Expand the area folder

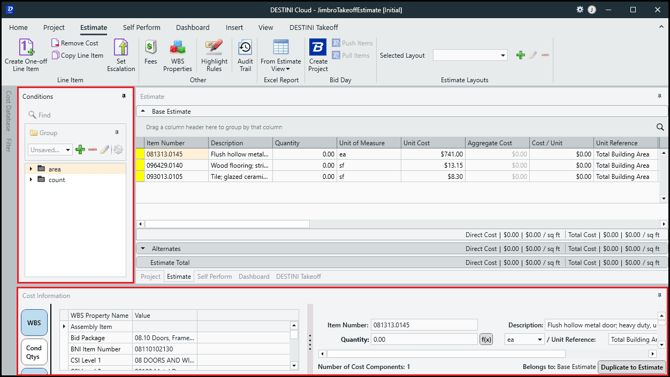click(31, 169)
